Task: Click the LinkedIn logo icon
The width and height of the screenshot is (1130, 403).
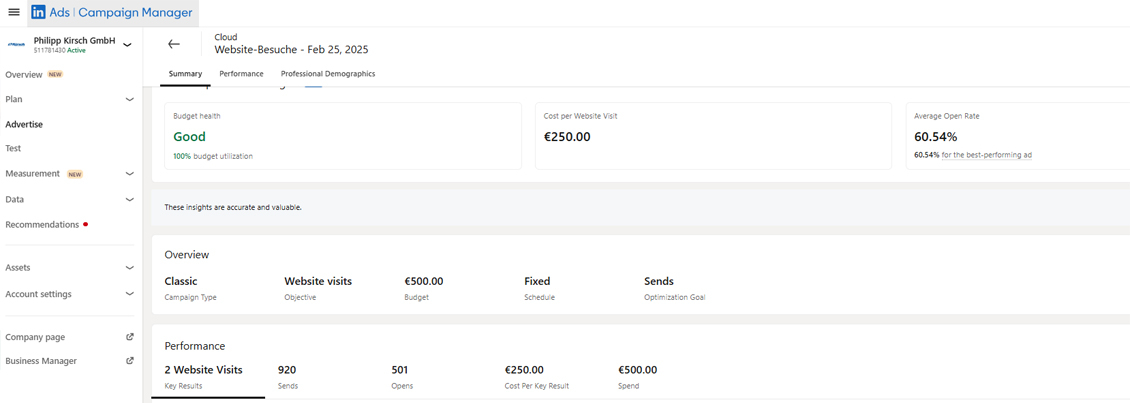Action: pos(38,13)
